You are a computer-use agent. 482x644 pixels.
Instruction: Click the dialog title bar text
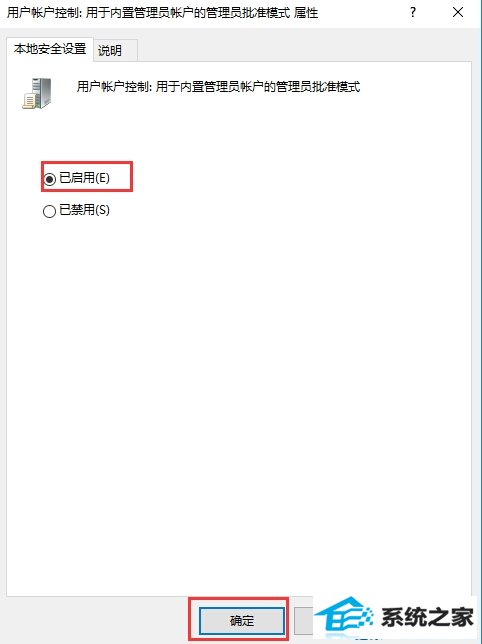coord(162,13)
